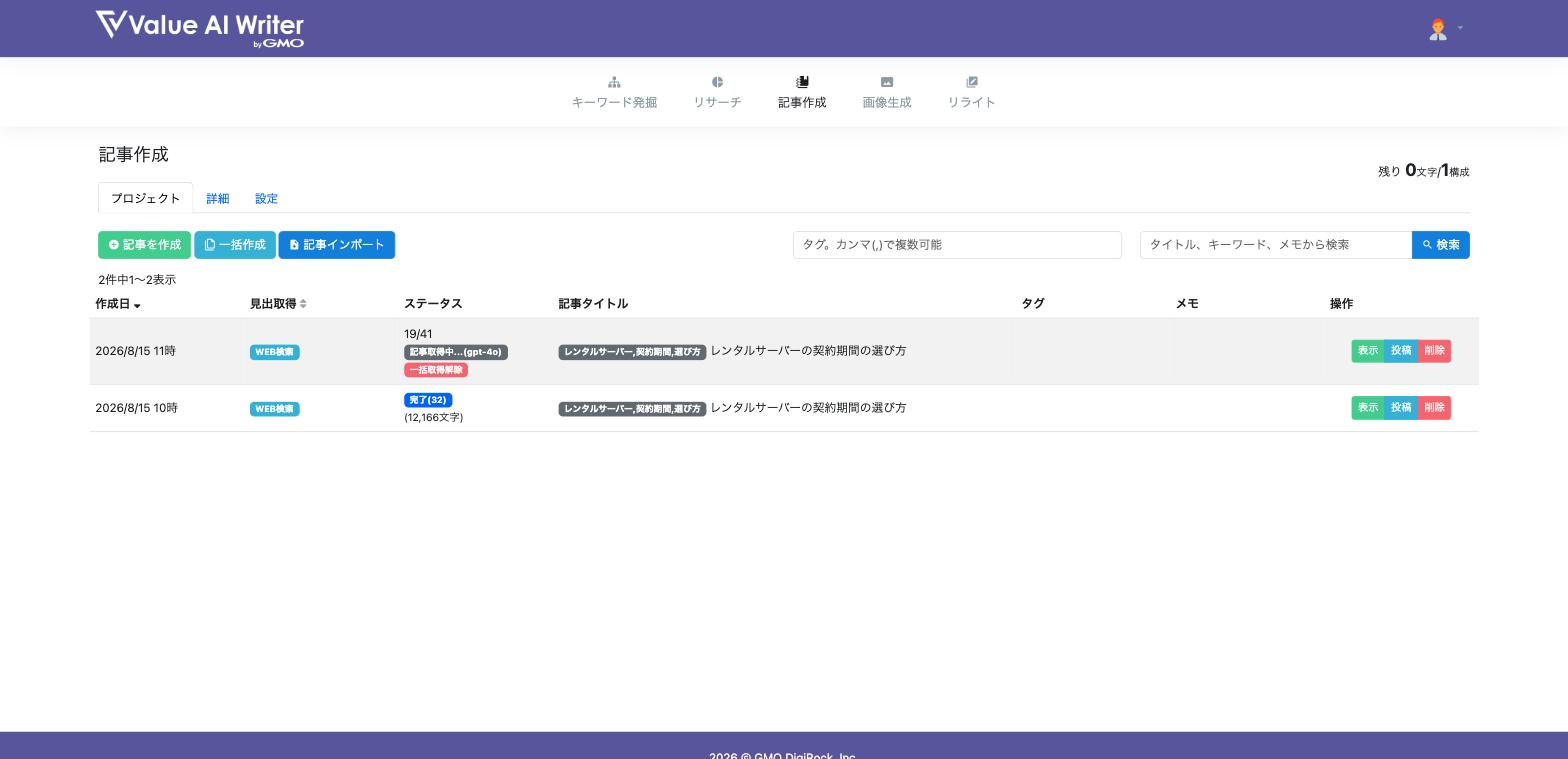Click 投稿 button in the 11時 row
This screenshot has width=1568, height=759.
click(x=1401, y=351)
